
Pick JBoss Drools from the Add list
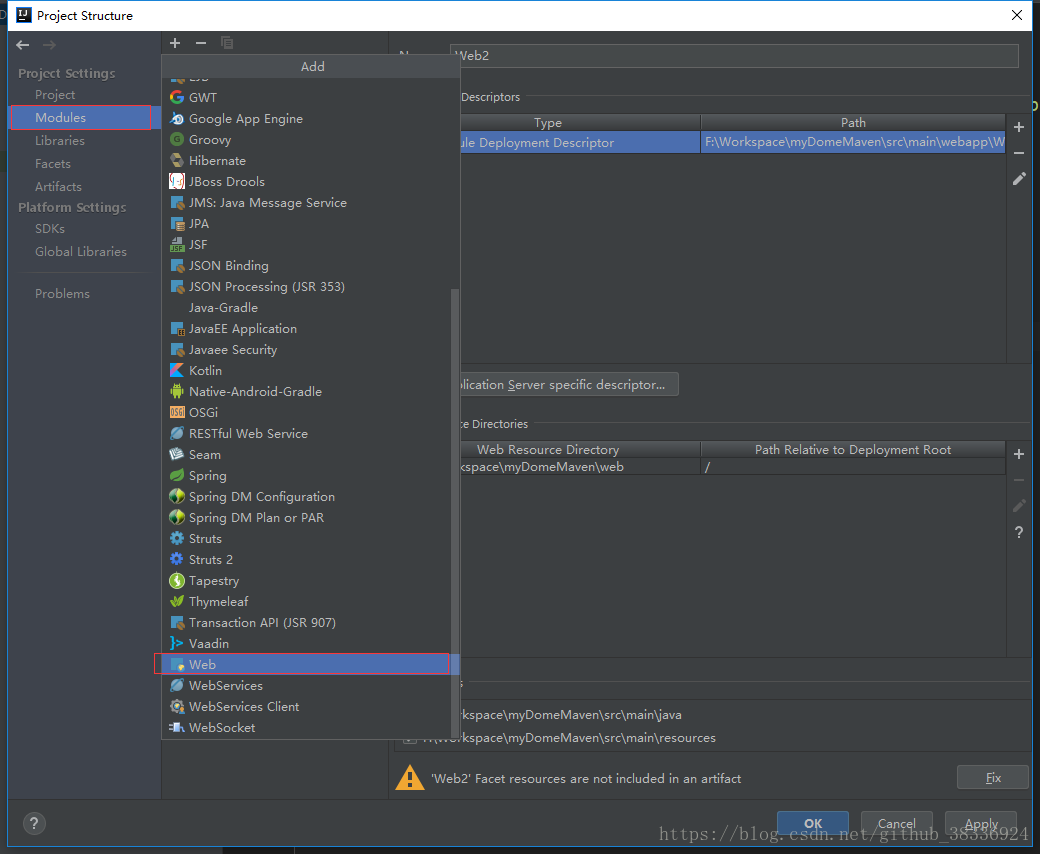(305, 182)
